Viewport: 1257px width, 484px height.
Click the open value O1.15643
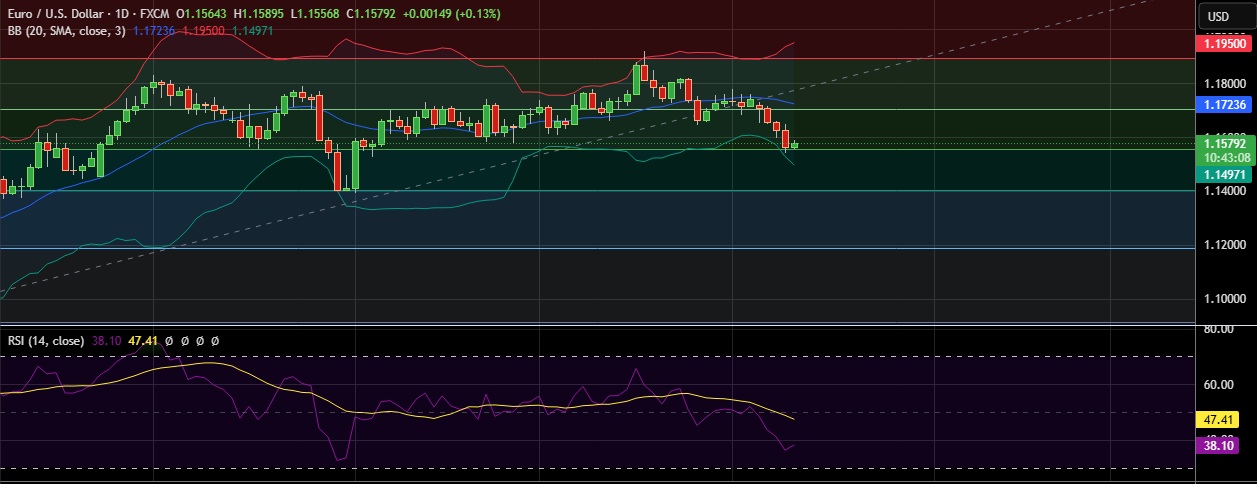pyautogui.click(x=201, y=14)
